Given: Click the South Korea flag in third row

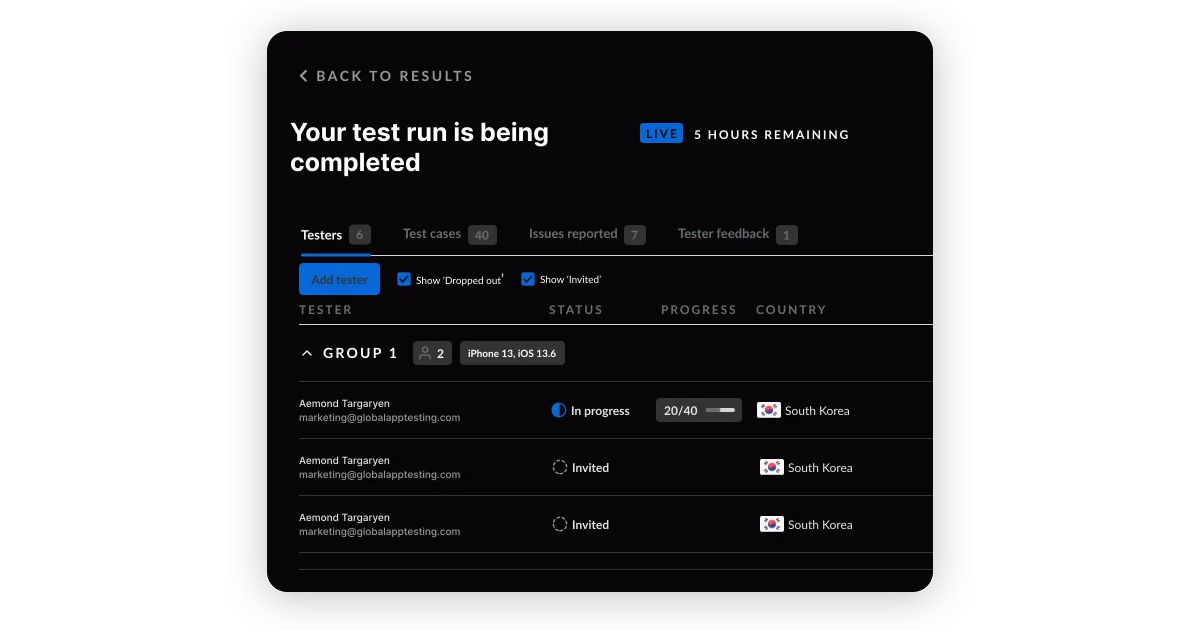Looking at the screenshot, I should (x=772, y=524).
